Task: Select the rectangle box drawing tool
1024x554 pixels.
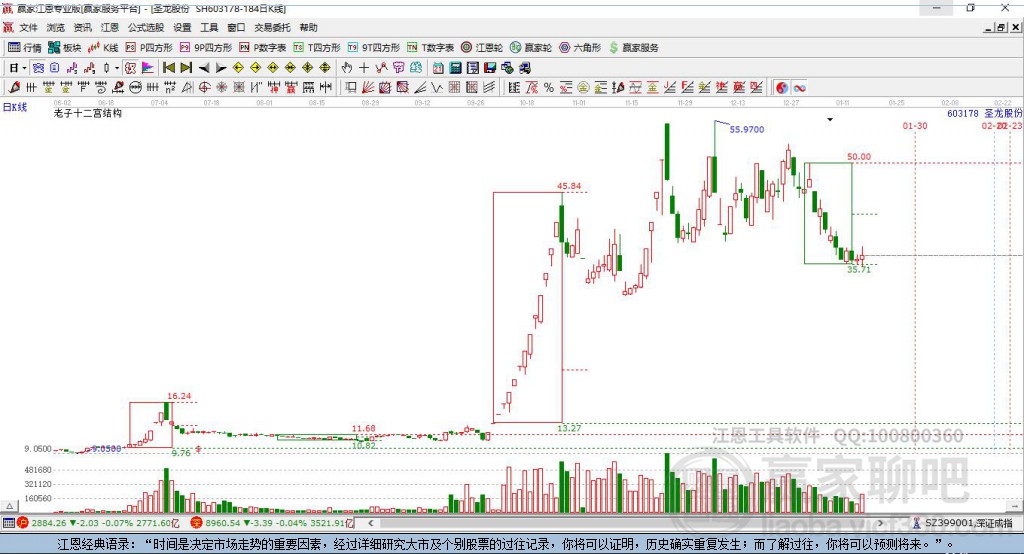Action: pyautogui.click(x=350, y=88)
